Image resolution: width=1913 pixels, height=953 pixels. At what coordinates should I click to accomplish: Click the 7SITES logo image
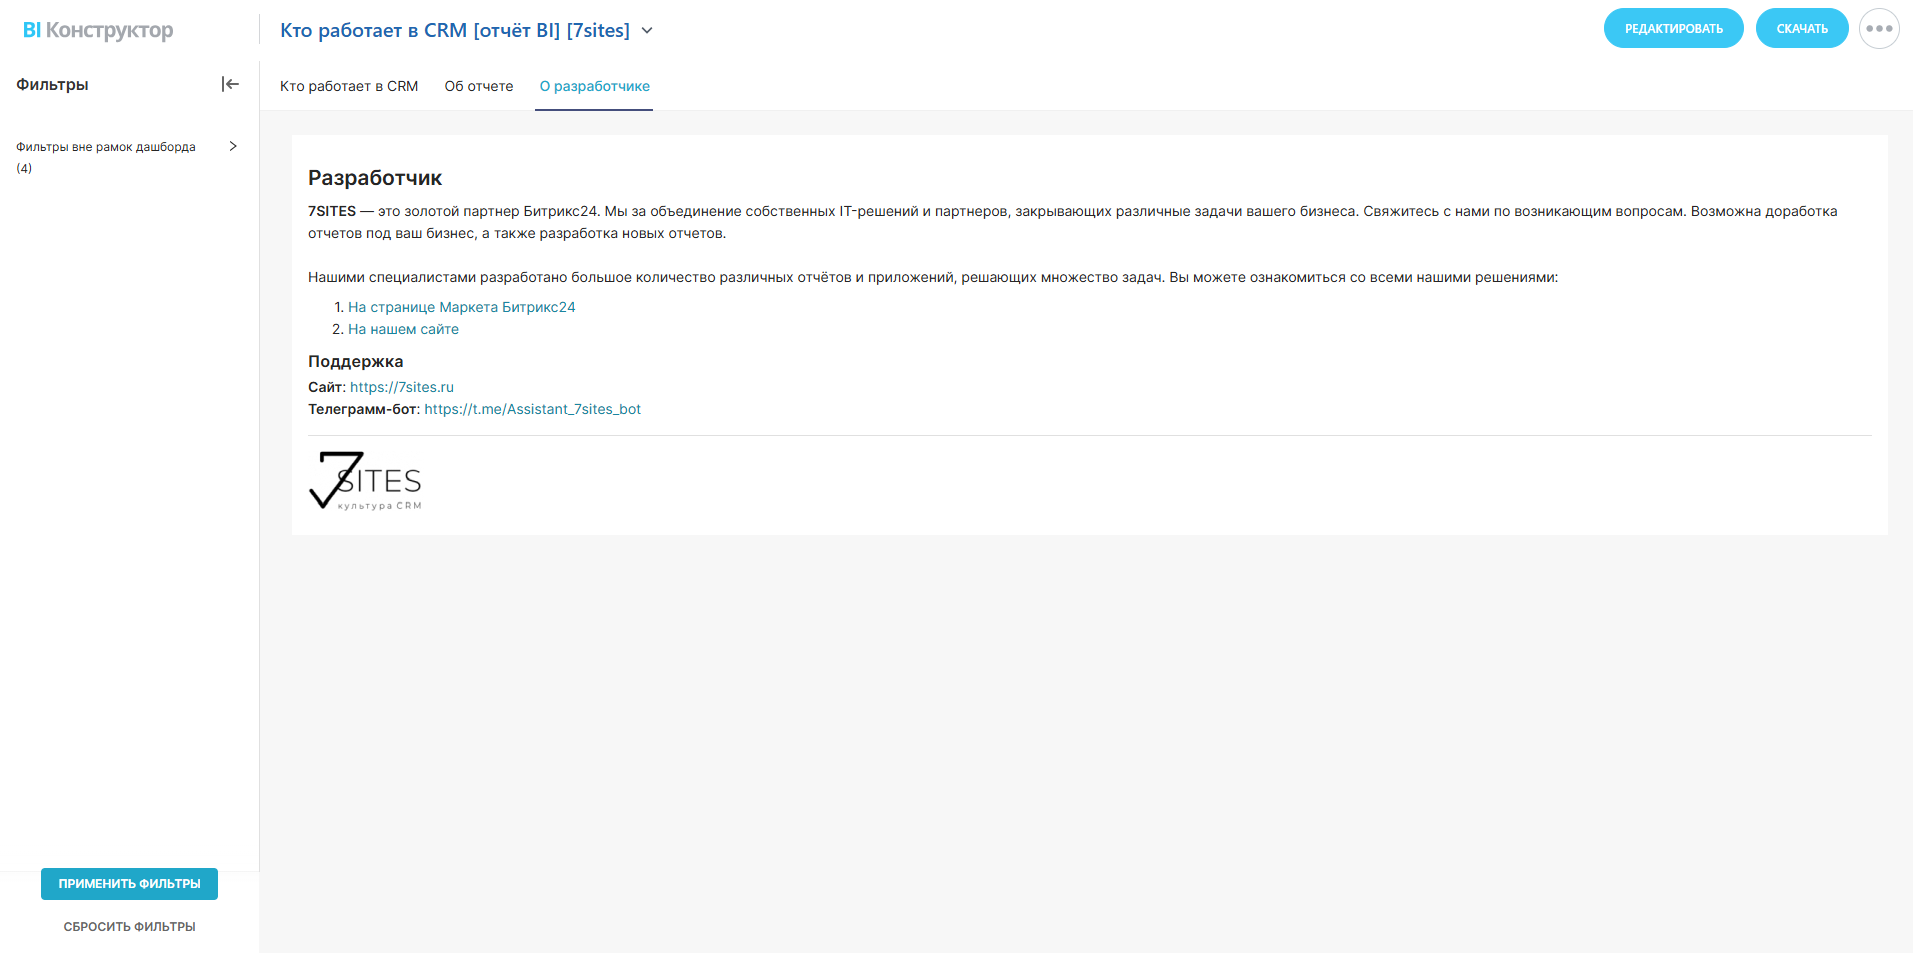(365, 481)
